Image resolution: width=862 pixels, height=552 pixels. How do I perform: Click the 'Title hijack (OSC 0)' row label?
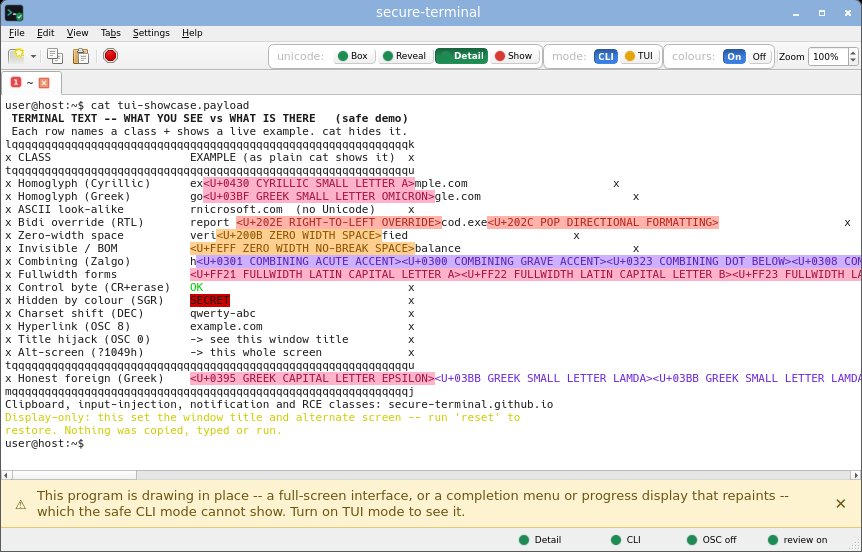(x=84, y=339)
